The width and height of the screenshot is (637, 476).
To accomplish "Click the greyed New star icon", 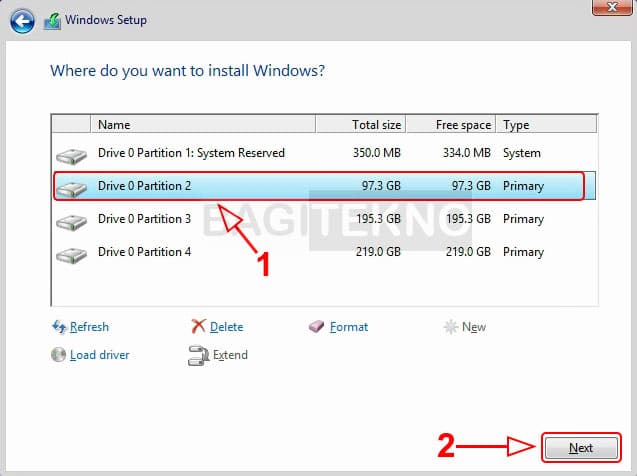I will pos(451,327).
